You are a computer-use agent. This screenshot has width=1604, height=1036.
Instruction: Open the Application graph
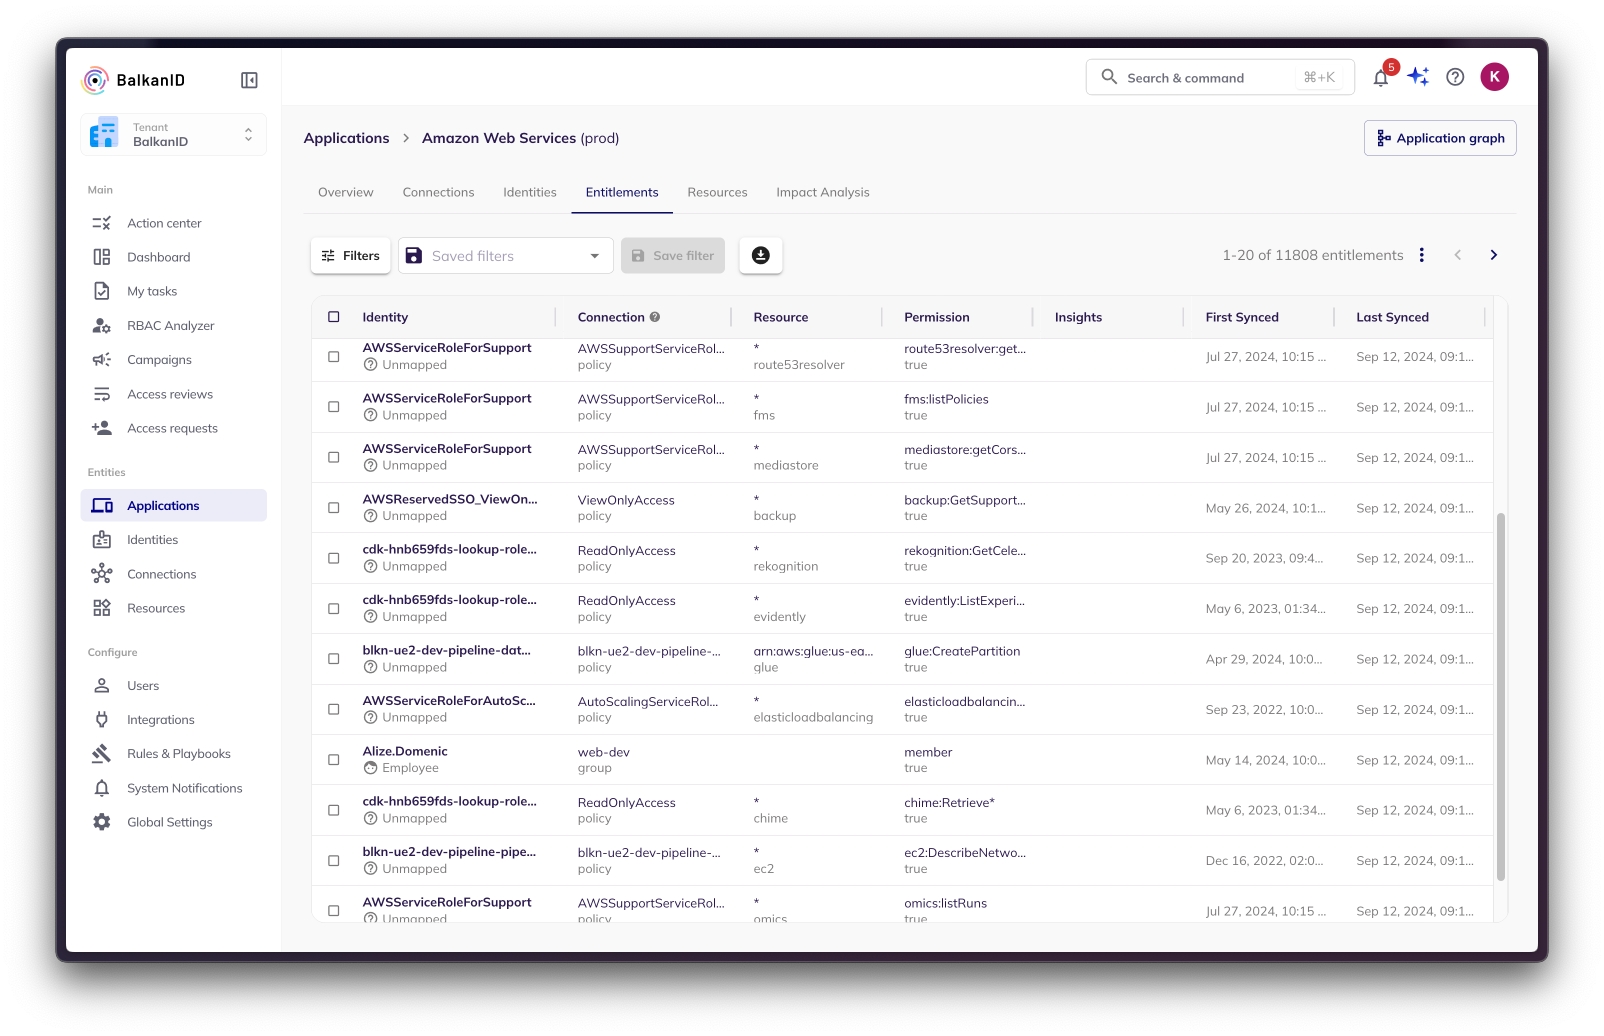coord(1440,138)
